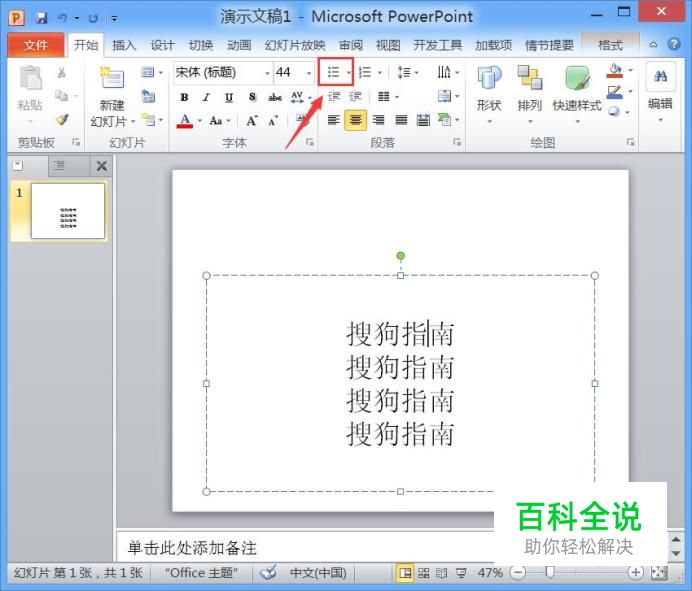Switch to 设计 ribbon tab
This screenshot has width=692, height=591.
[x=162, y=45]
